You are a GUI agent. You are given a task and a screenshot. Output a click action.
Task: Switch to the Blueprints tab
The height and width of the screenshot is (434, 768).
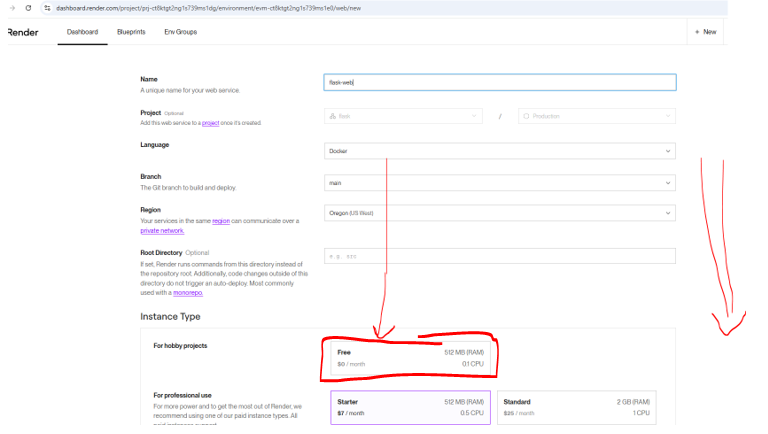click(131, 32)
